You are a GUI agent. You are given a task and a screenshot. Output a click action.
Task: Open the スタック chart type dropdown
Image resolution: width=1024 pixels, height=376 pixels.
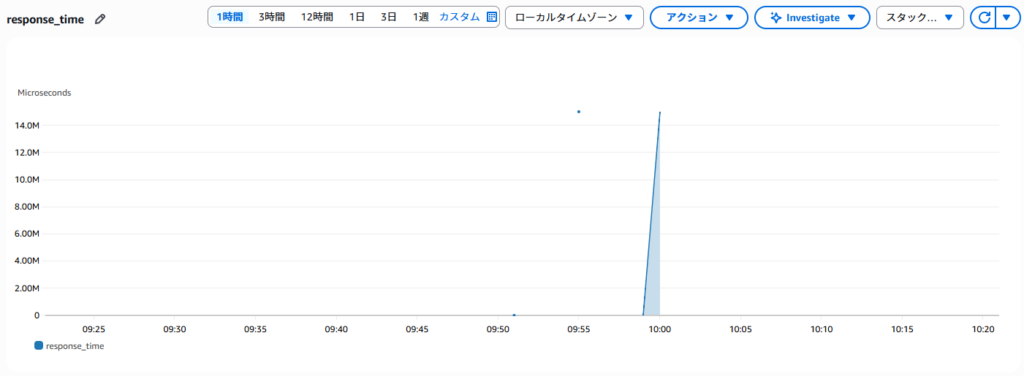920,18
